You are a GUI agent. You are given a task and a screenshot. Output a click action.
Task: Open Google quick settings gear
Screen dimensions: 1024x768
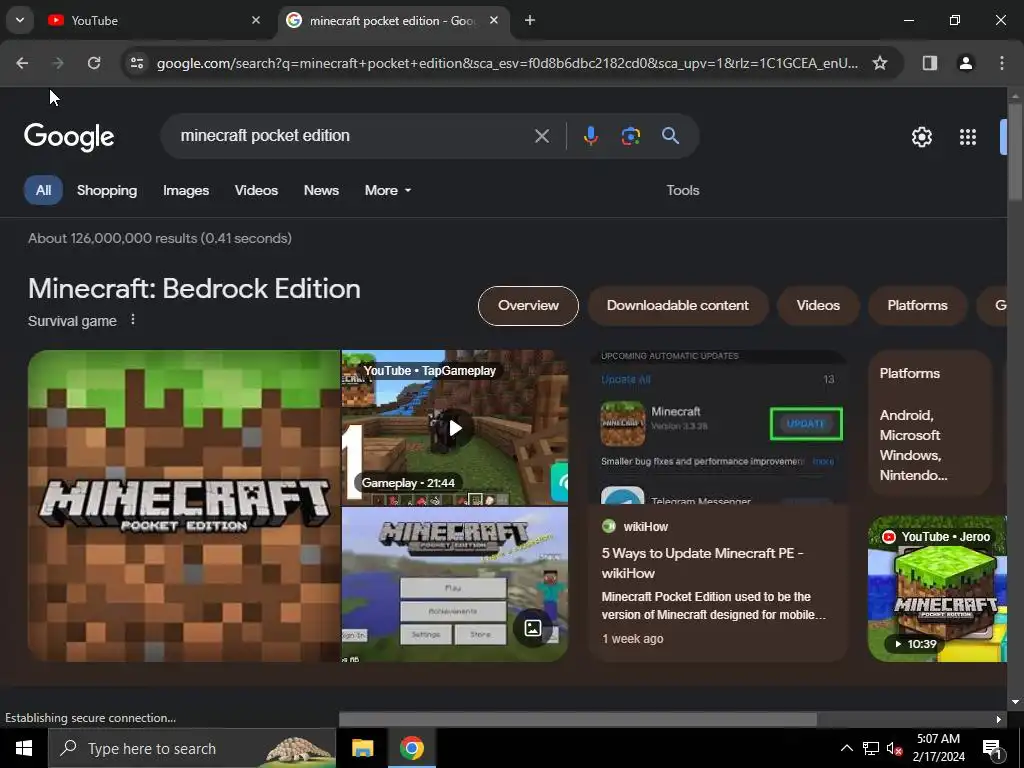[x=921, y=137]
